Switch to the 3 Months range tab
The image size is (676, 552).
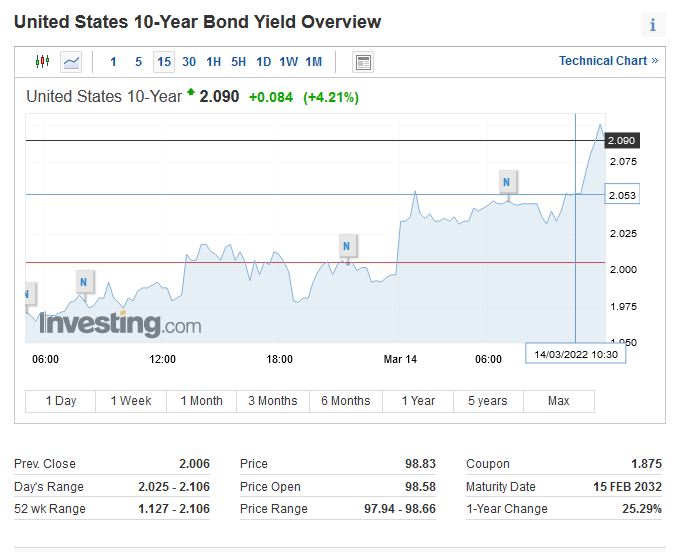click(x=273, y=401)
